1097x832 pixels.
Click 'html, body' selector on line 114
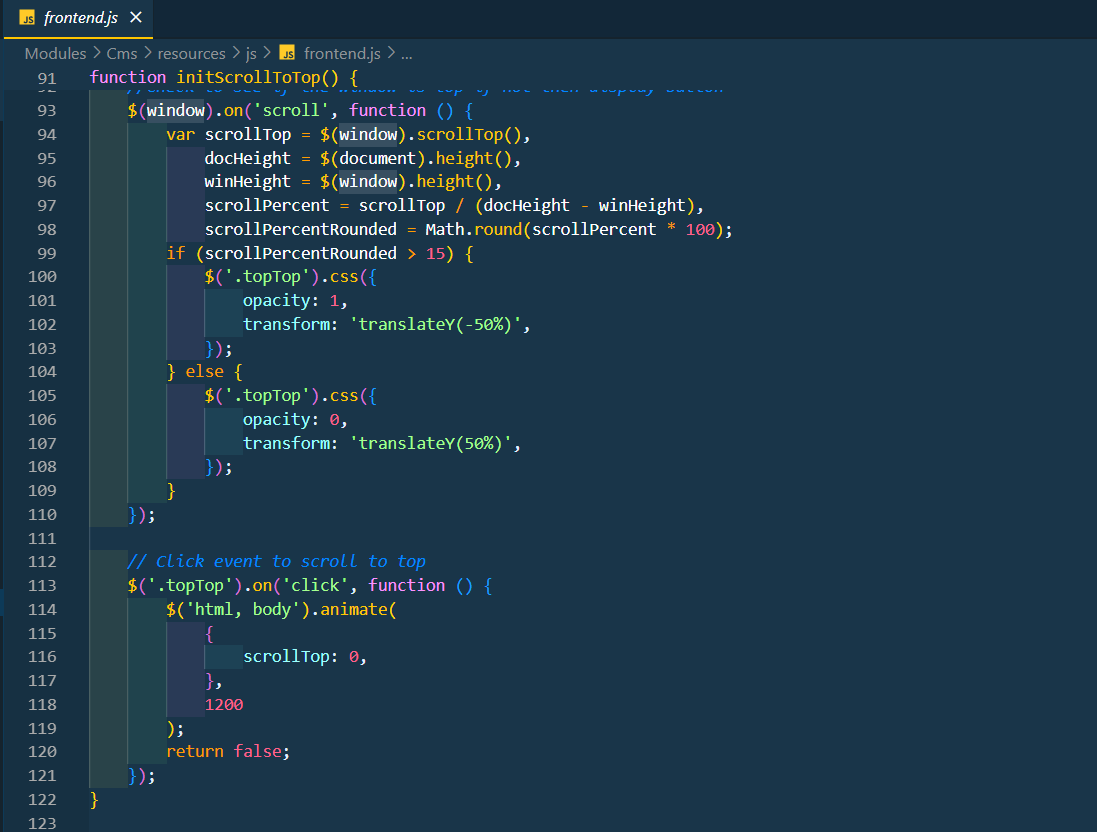(x=243, y=609)
